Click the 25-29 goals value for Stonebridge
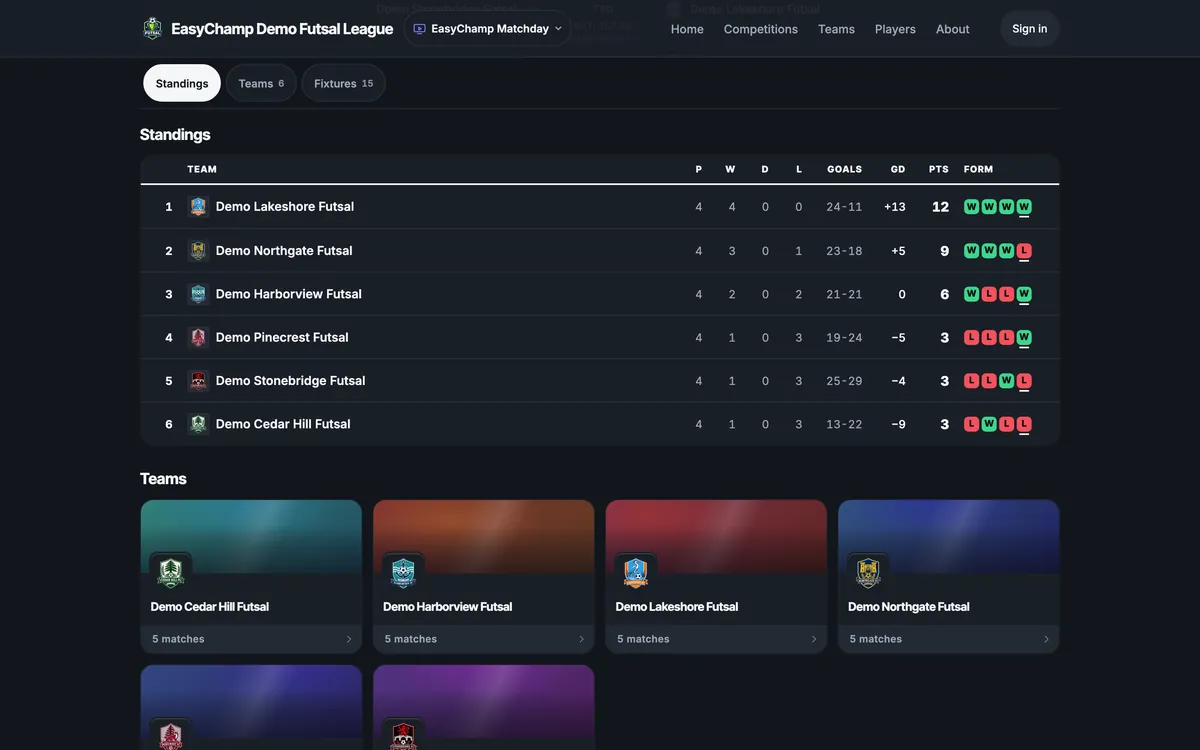 pos(845,381)
